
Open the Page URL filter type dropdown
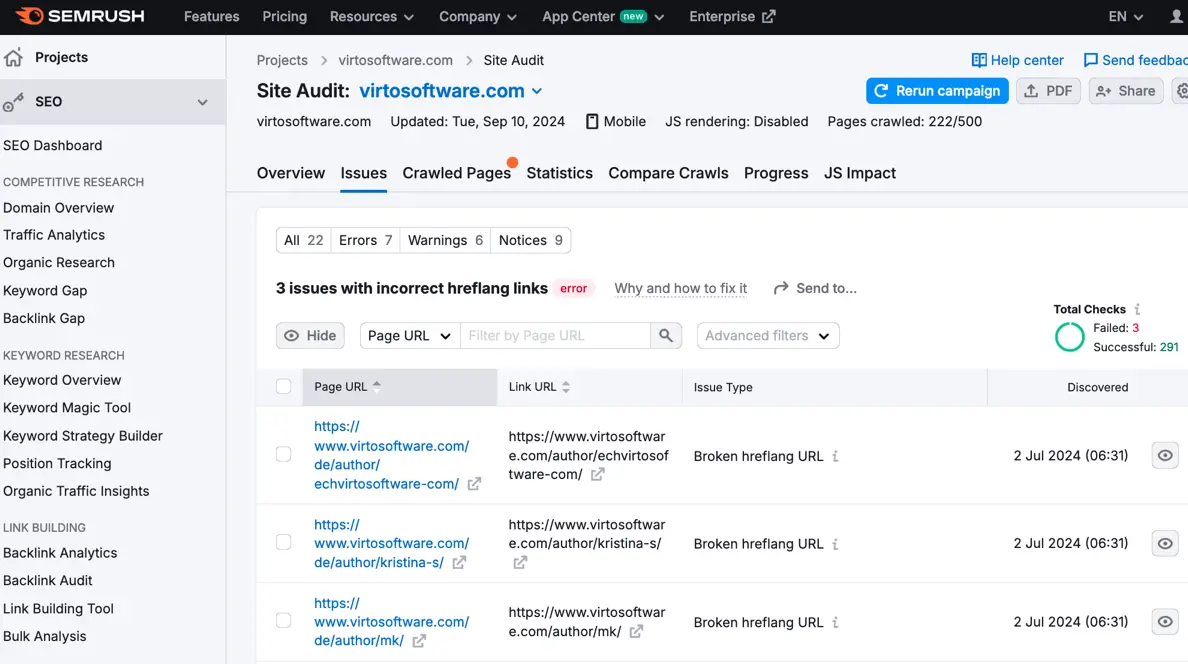(410, 336)
